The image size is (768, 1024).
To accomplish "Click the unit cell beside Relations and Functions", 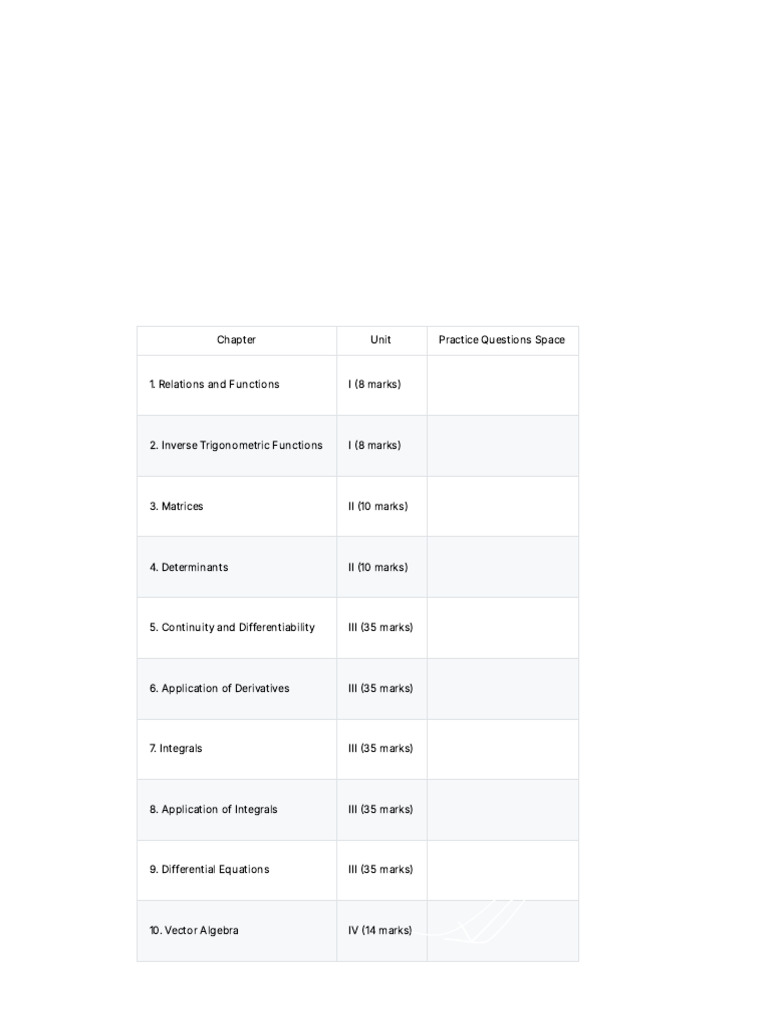I will pyautogui.click(x=381, y=385).
